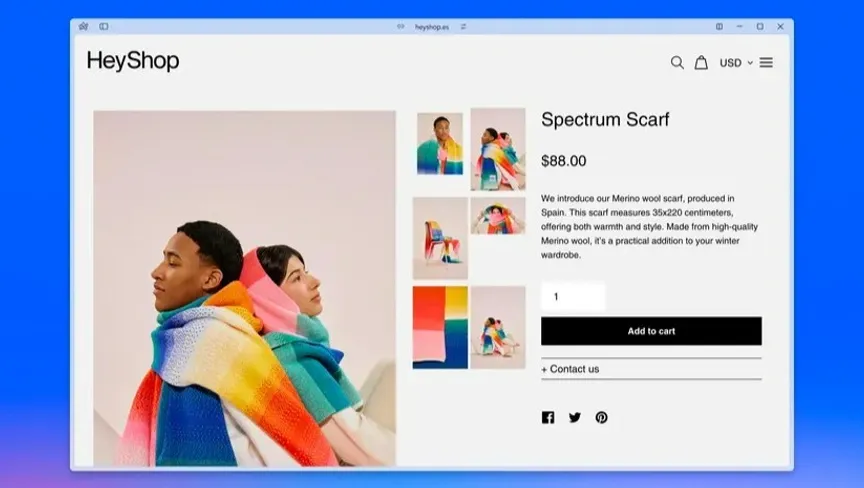View thumbnail of man wearing green scarf
The image size is (864, 488).
point(440,144)
